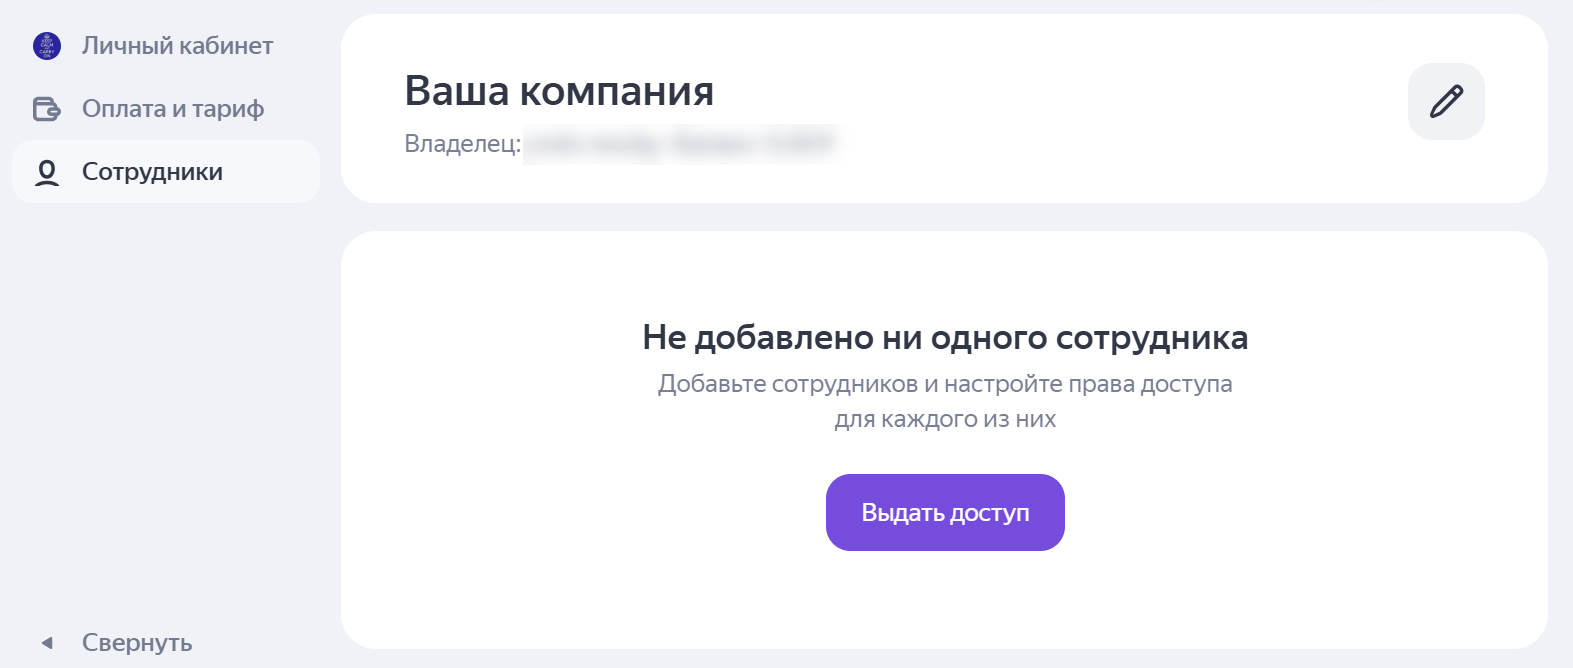Click the blurred owner name

pos(679,144)
